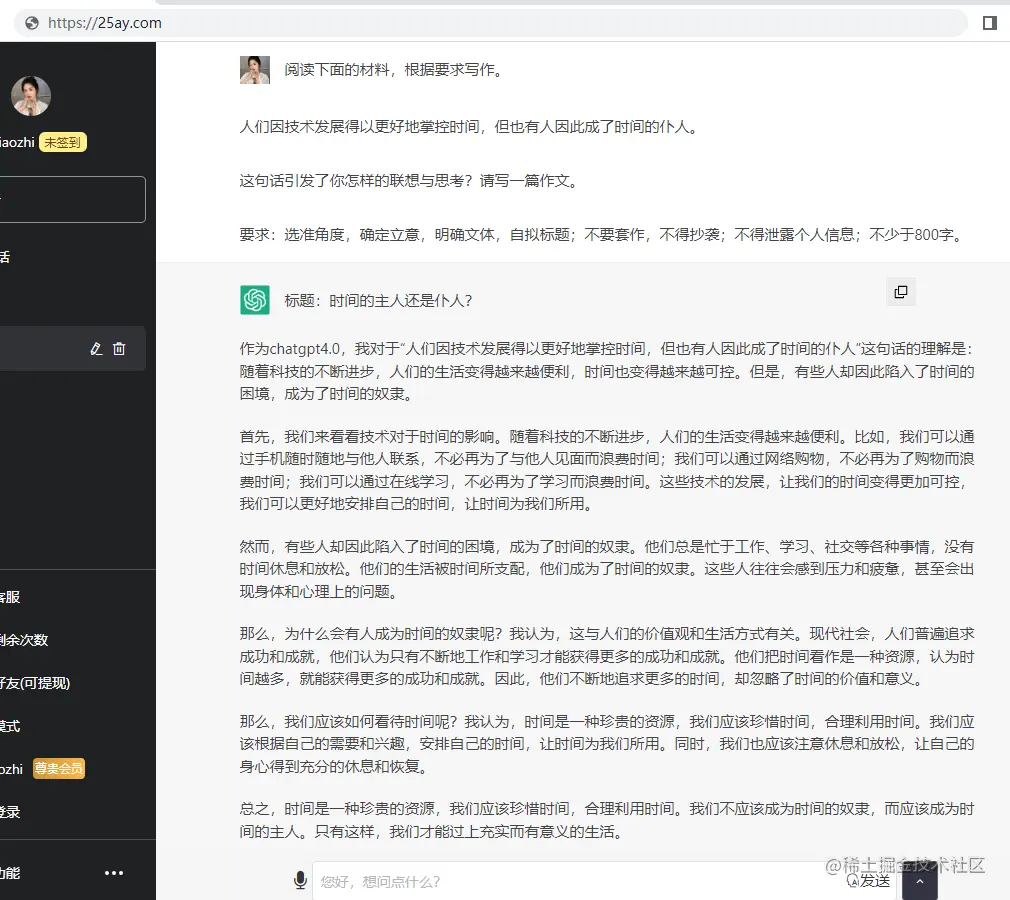Click the ChatGPT logo avatar
Viewport: 1010px width, 900px height.
pyautogui.click(x=255, y=300)
